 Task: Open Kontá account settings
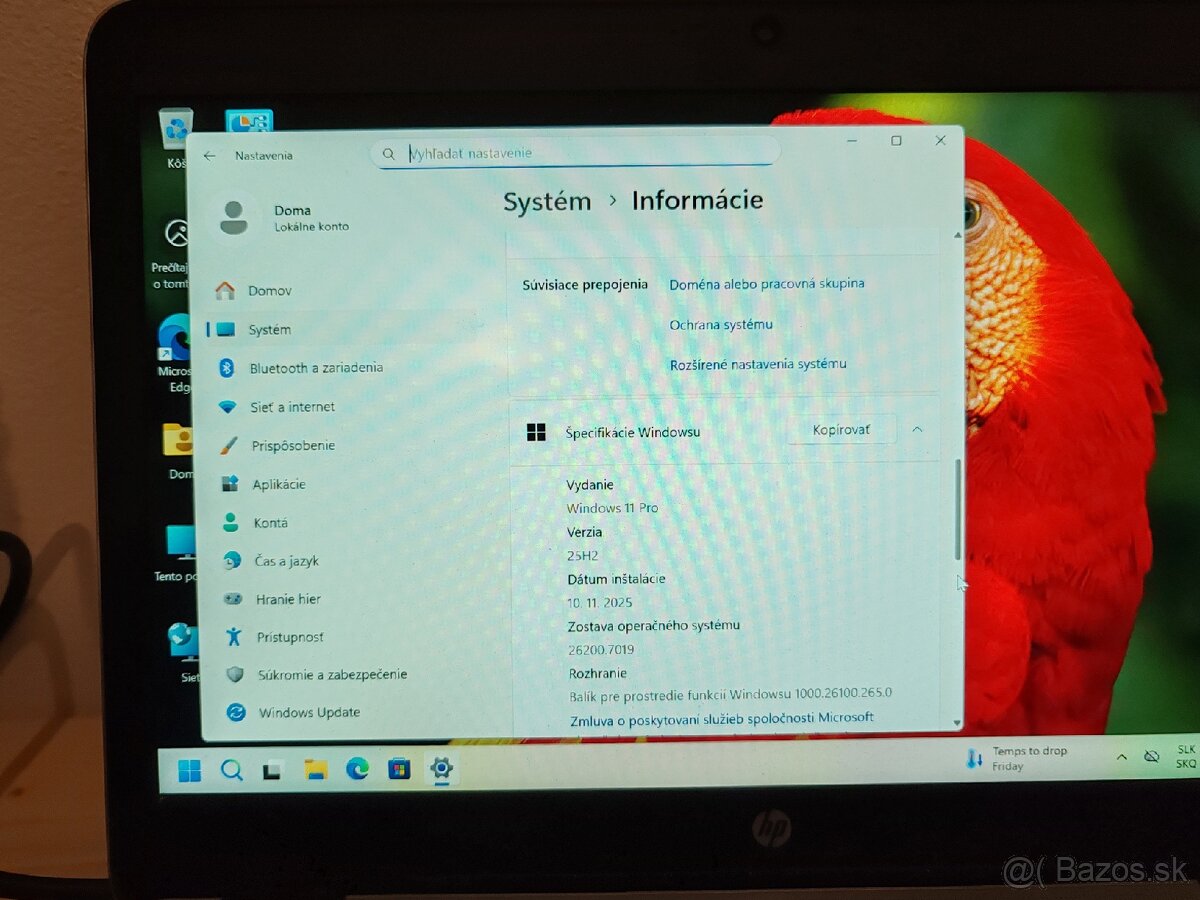[x=271, y=522]
